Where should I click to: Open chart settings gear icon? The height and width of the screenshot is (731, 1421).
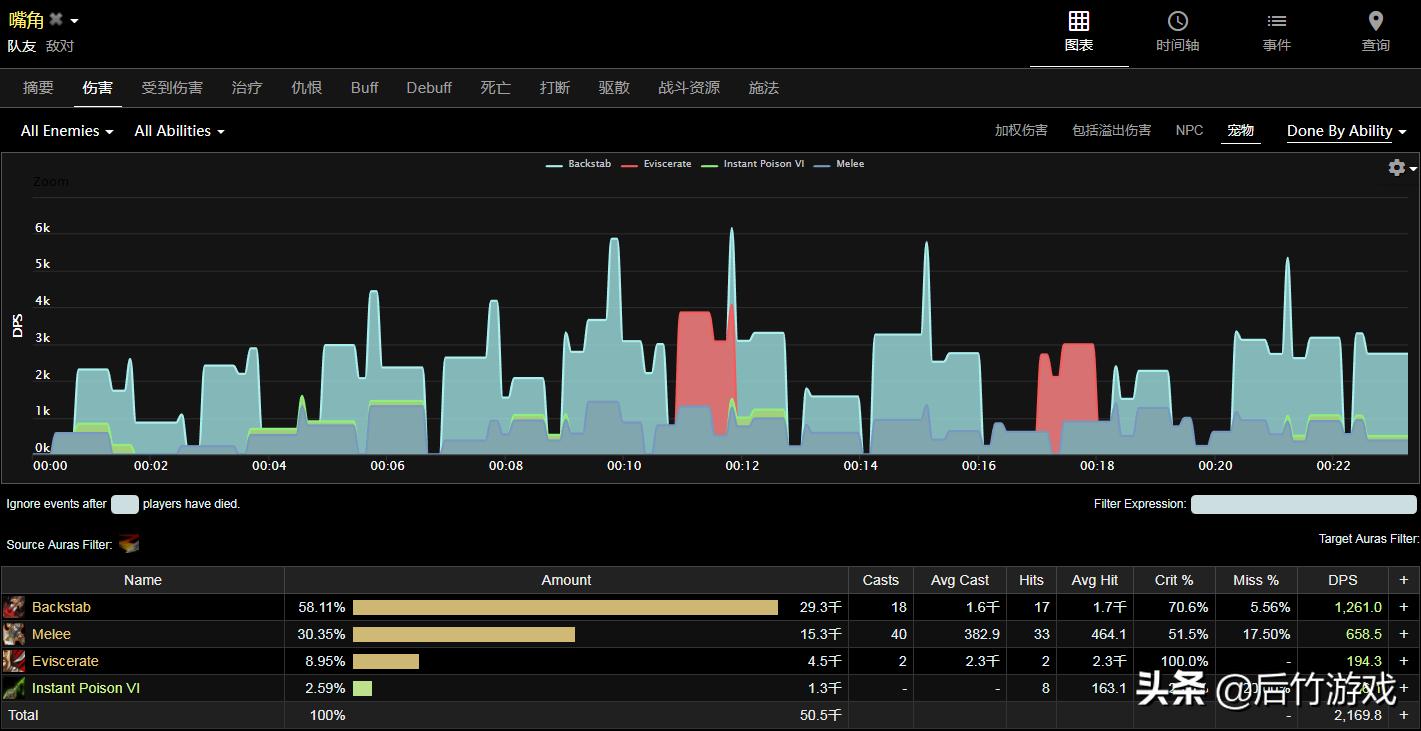(1397, 168)
